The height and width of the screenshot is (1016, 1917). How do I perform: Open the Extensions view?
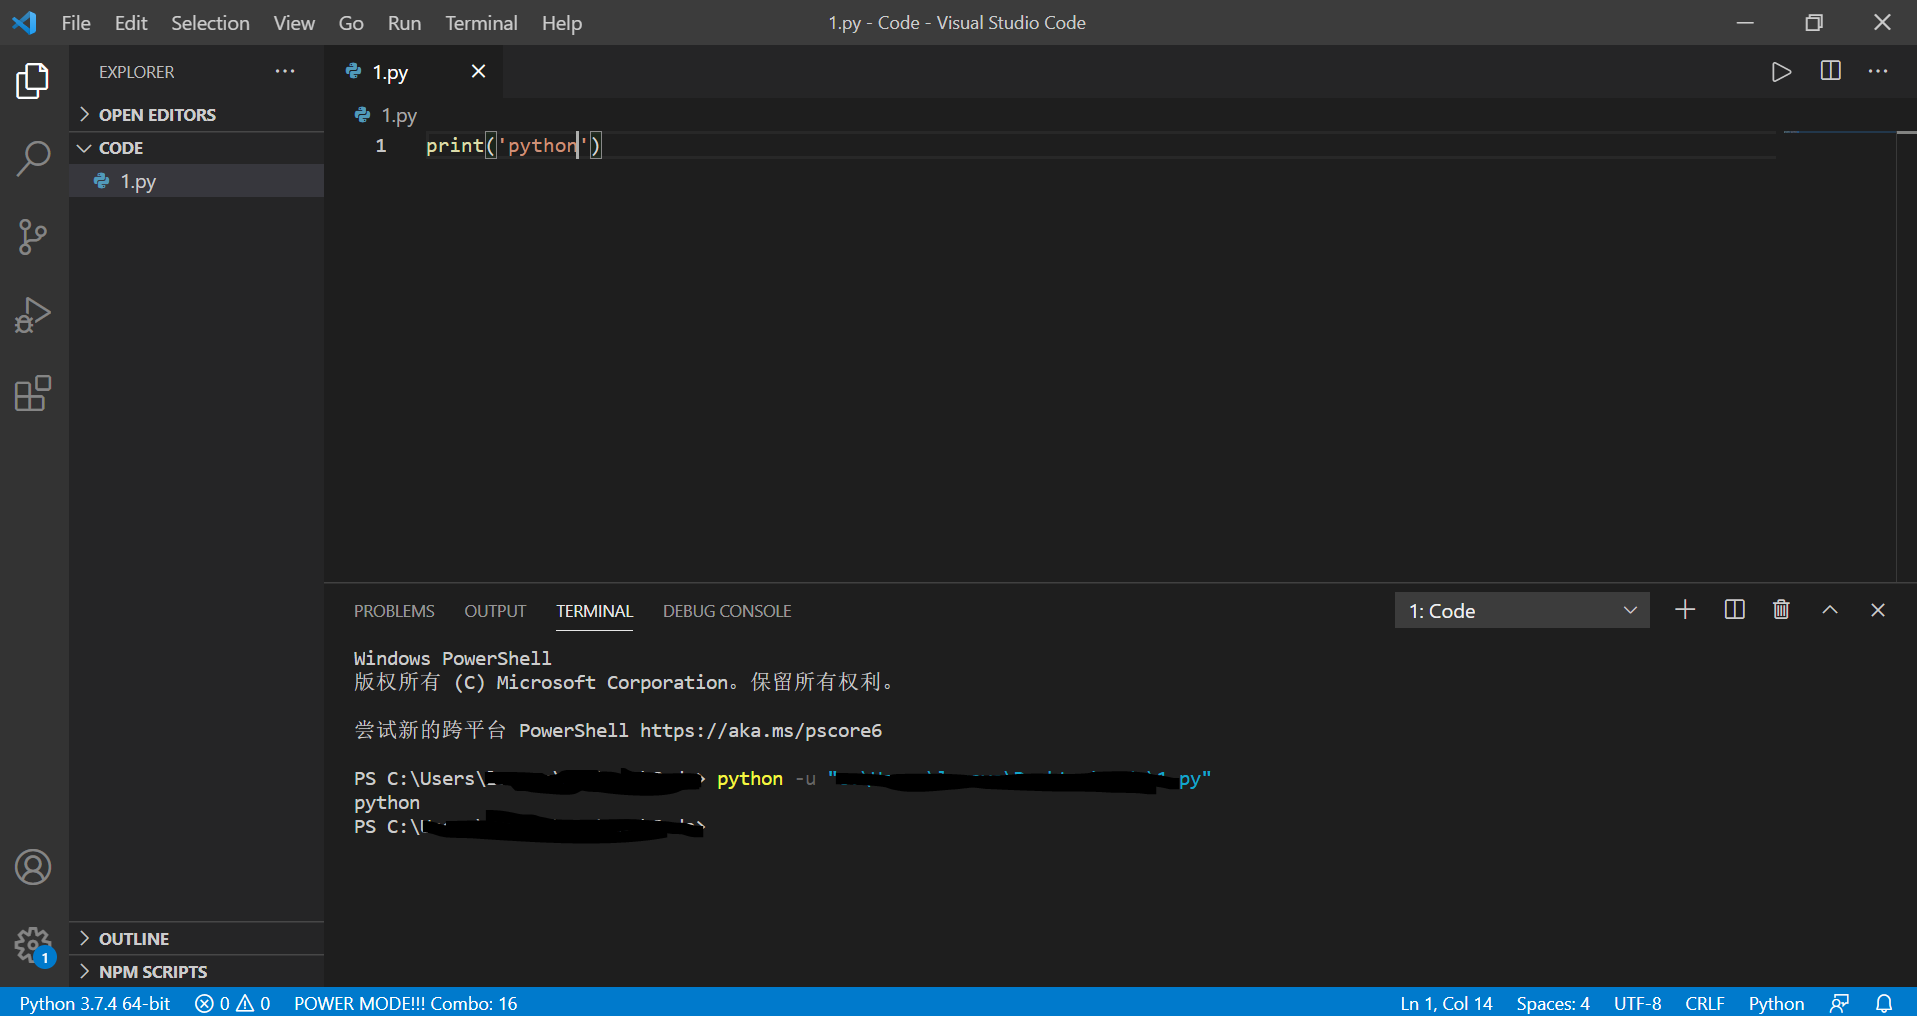(33, 393)
